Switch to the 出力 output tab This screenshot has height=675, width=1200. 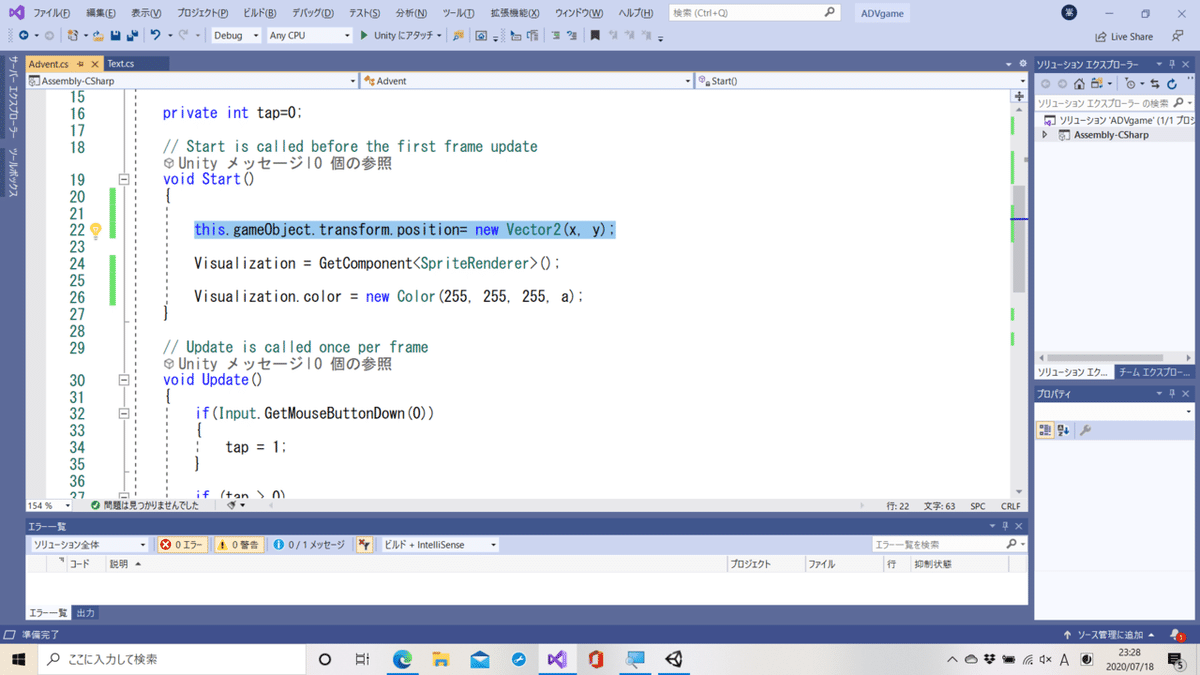tap(86, 613)
